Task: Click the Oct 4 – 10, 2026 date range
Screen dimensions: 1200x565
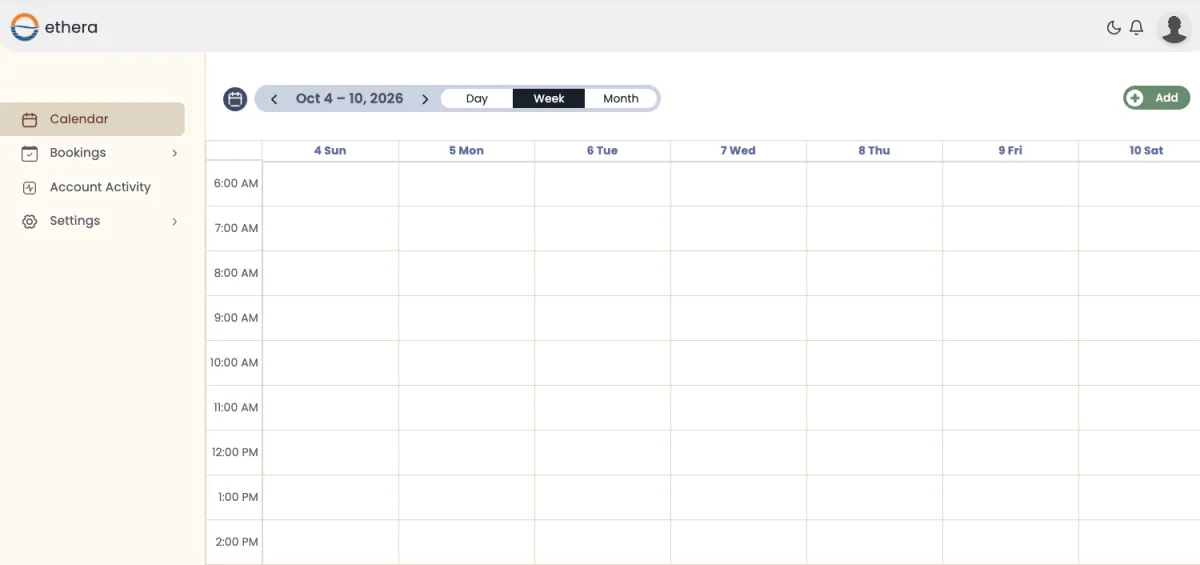Action: (x=349, y=98)
